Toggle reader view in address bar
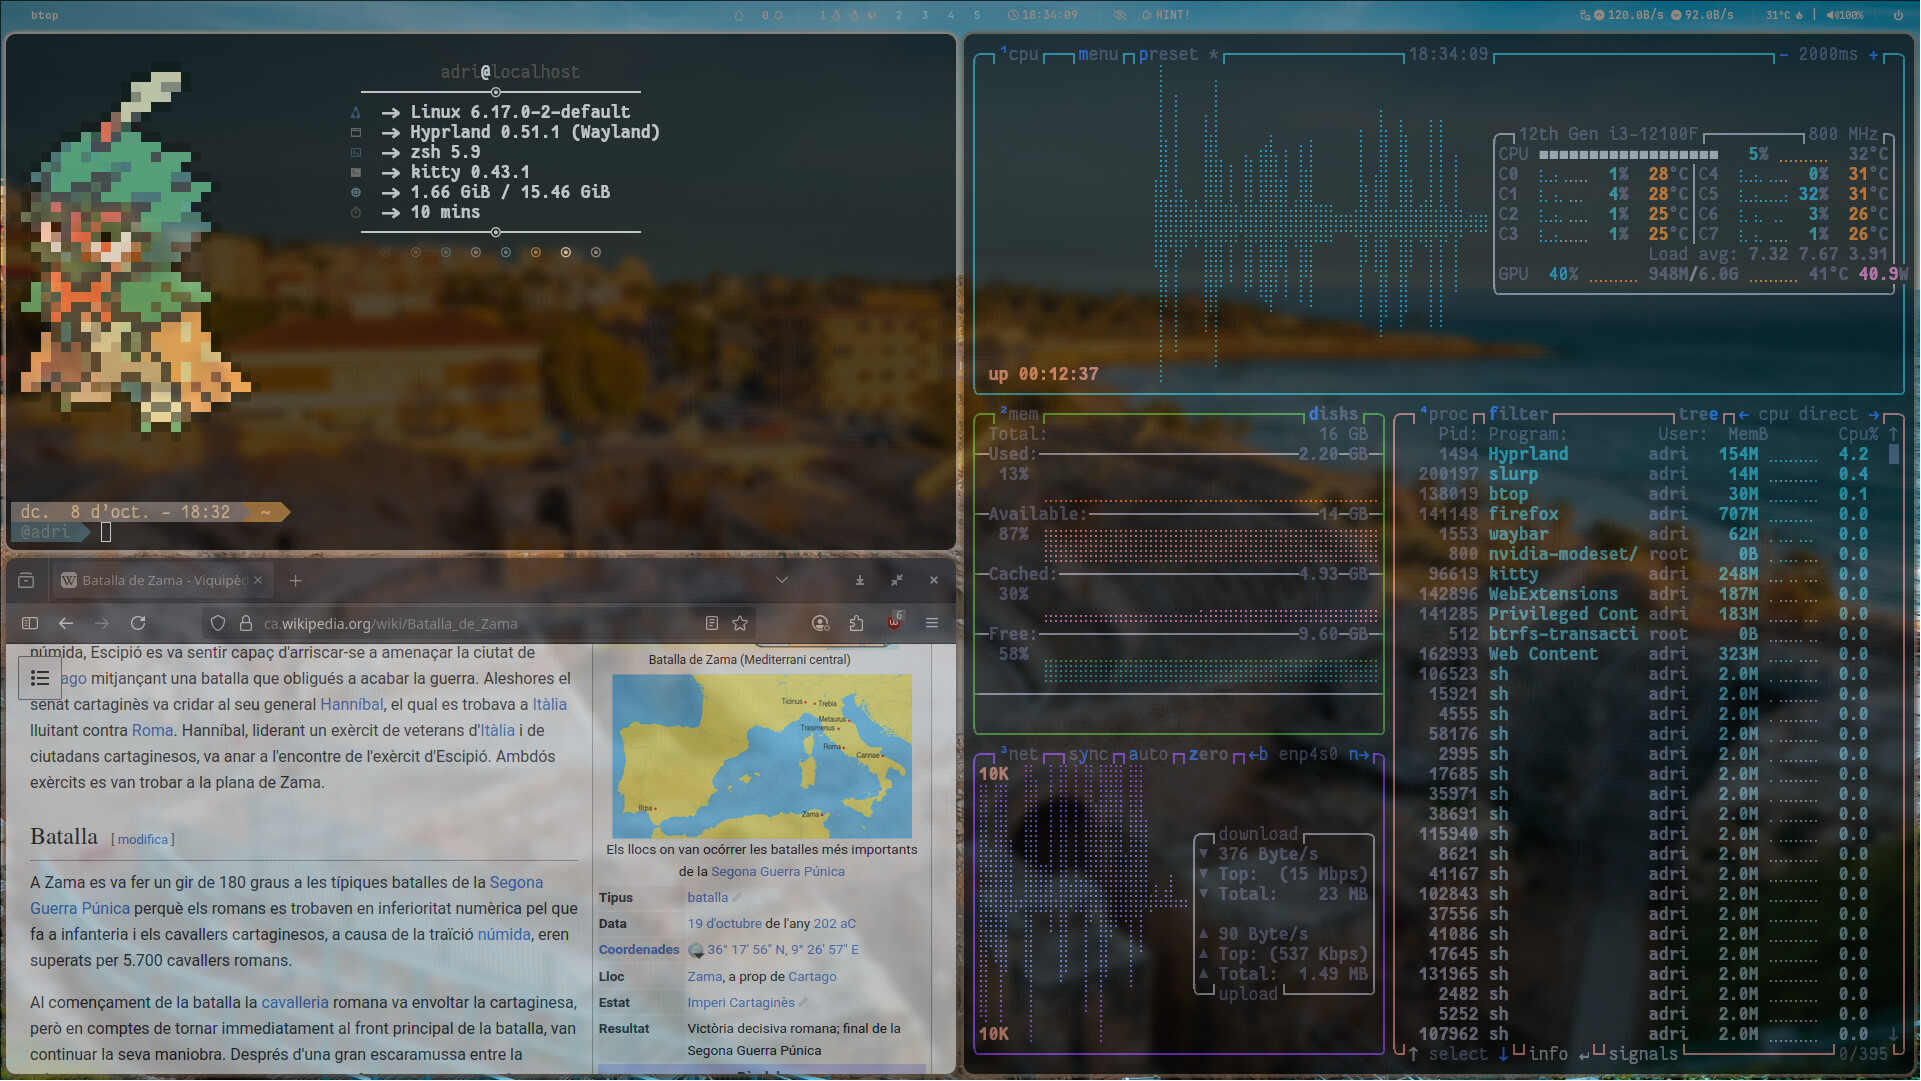 pos(711,624)
